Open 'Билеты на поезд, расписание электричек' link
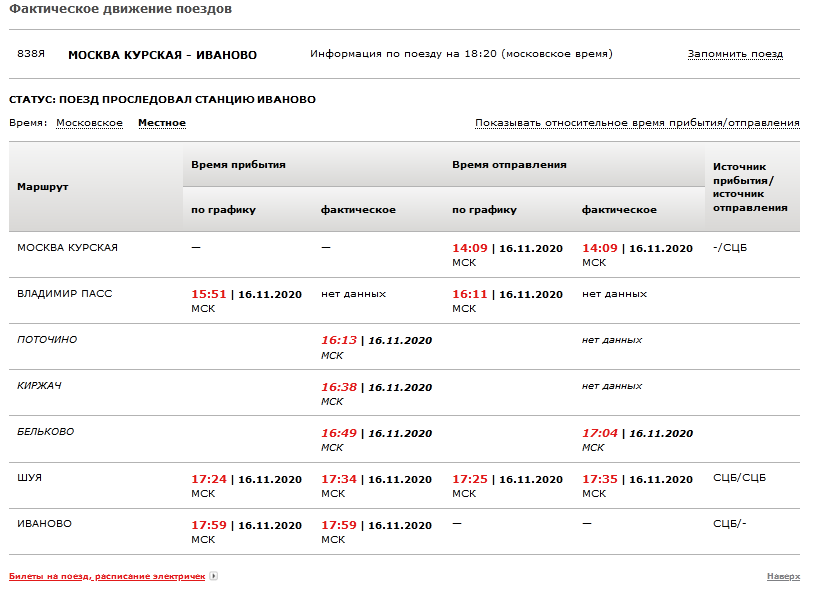 pyautogui.click(x=107, y=576)
